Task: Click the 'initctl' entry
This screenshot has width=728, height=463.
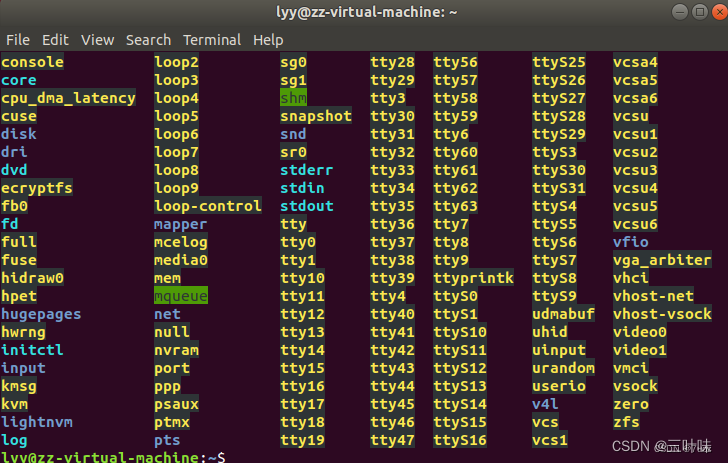Action: [x=32, y=350]
